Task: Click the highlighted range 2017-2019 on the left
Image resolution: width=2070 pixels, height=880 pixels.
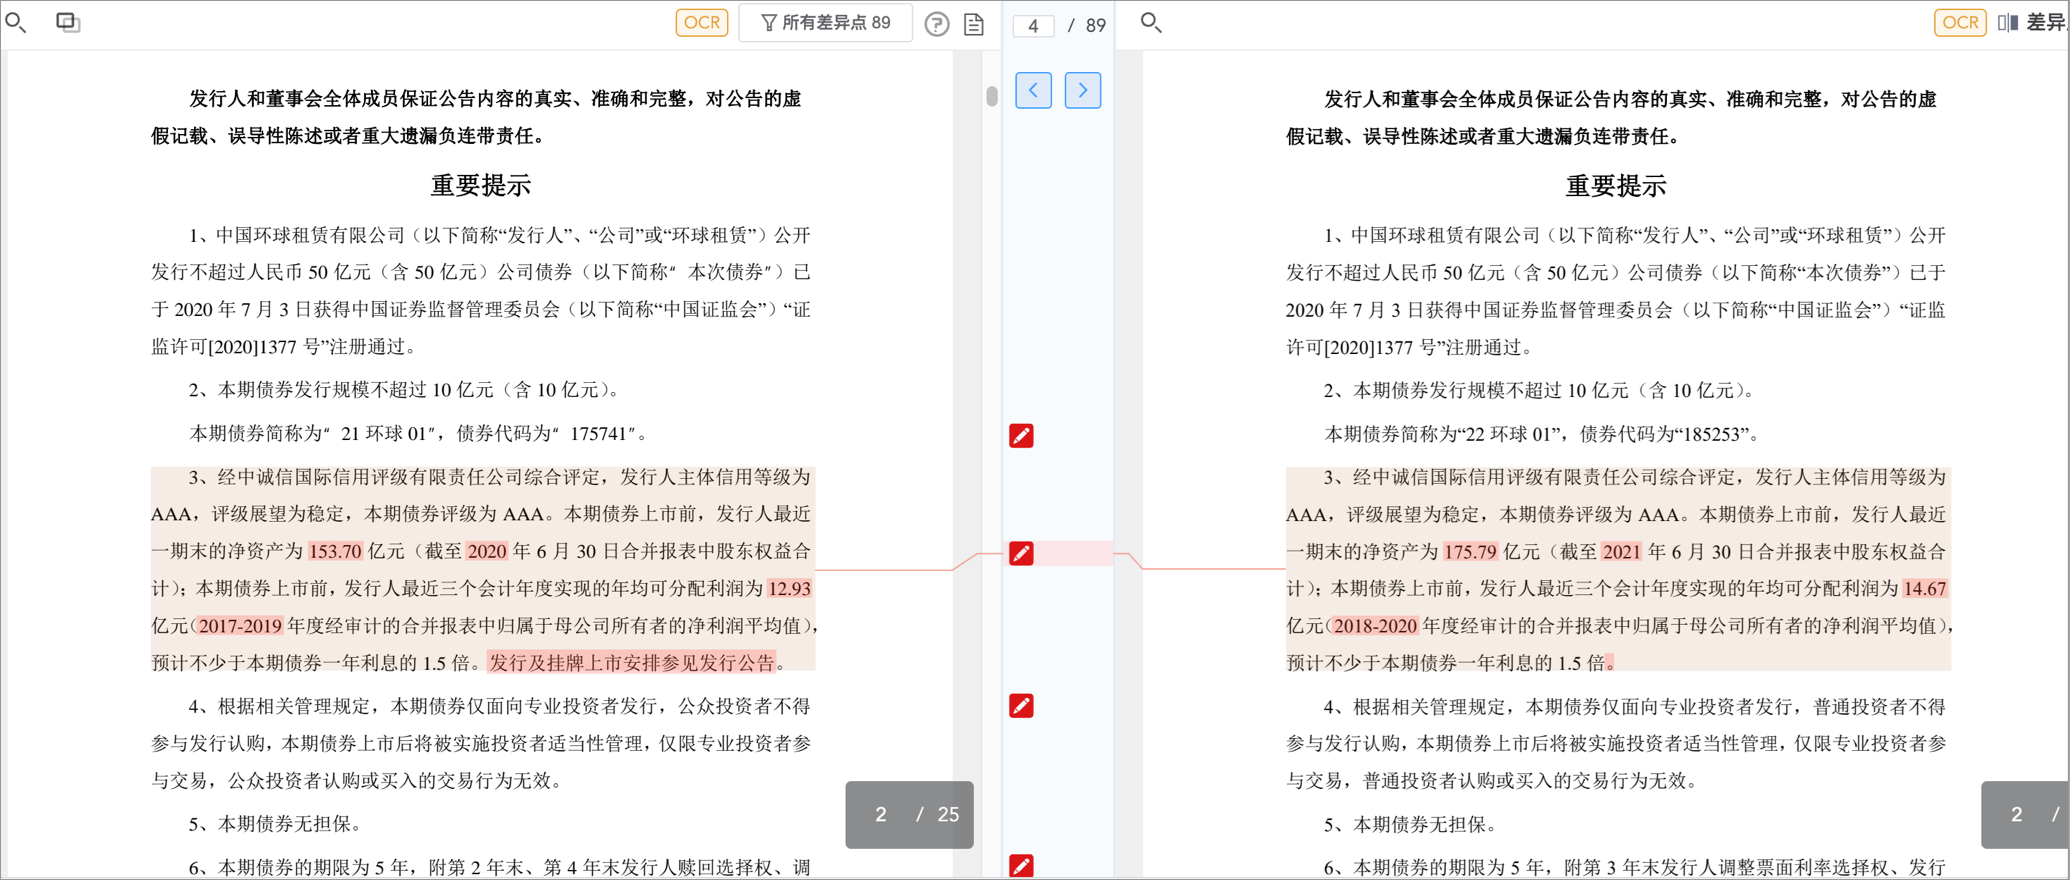Action: (x=240, y=626)
